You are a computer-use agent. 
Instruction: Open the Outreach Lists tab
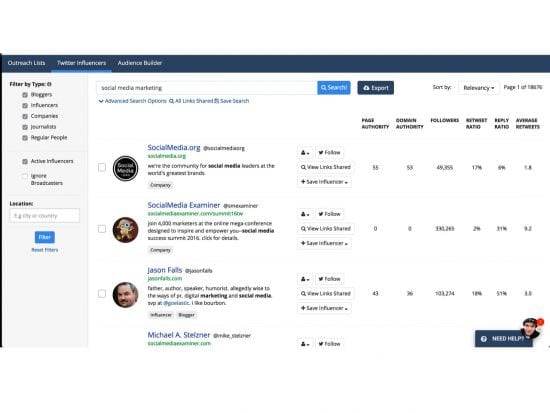(26, 63)
